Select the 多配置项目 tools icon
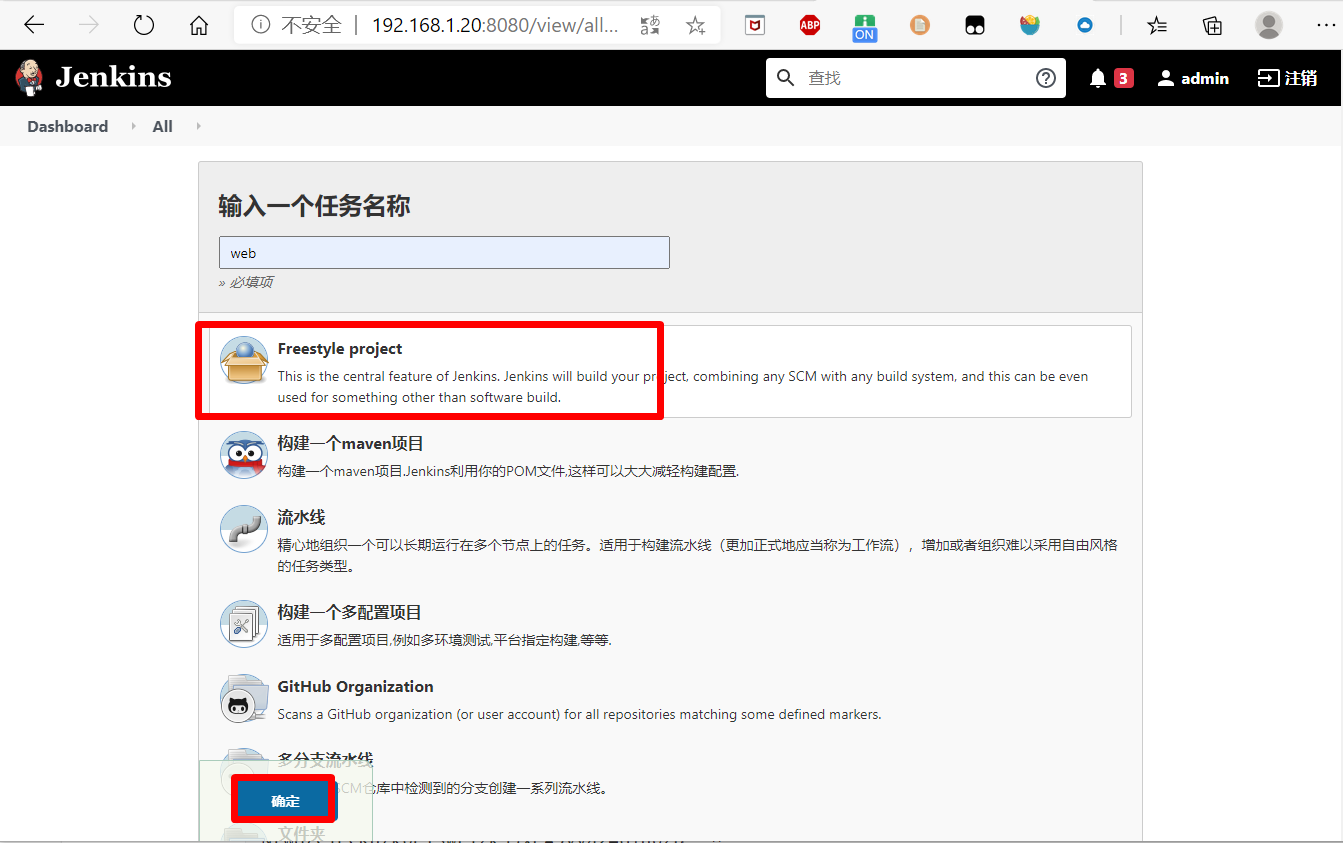The height and width of the screenshot is (843, 1343). click(244, 624)
